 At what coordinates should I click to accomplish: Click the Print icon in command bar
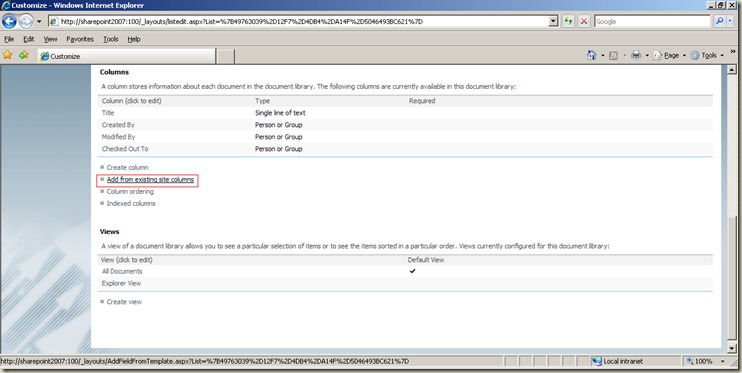[636, 55]
